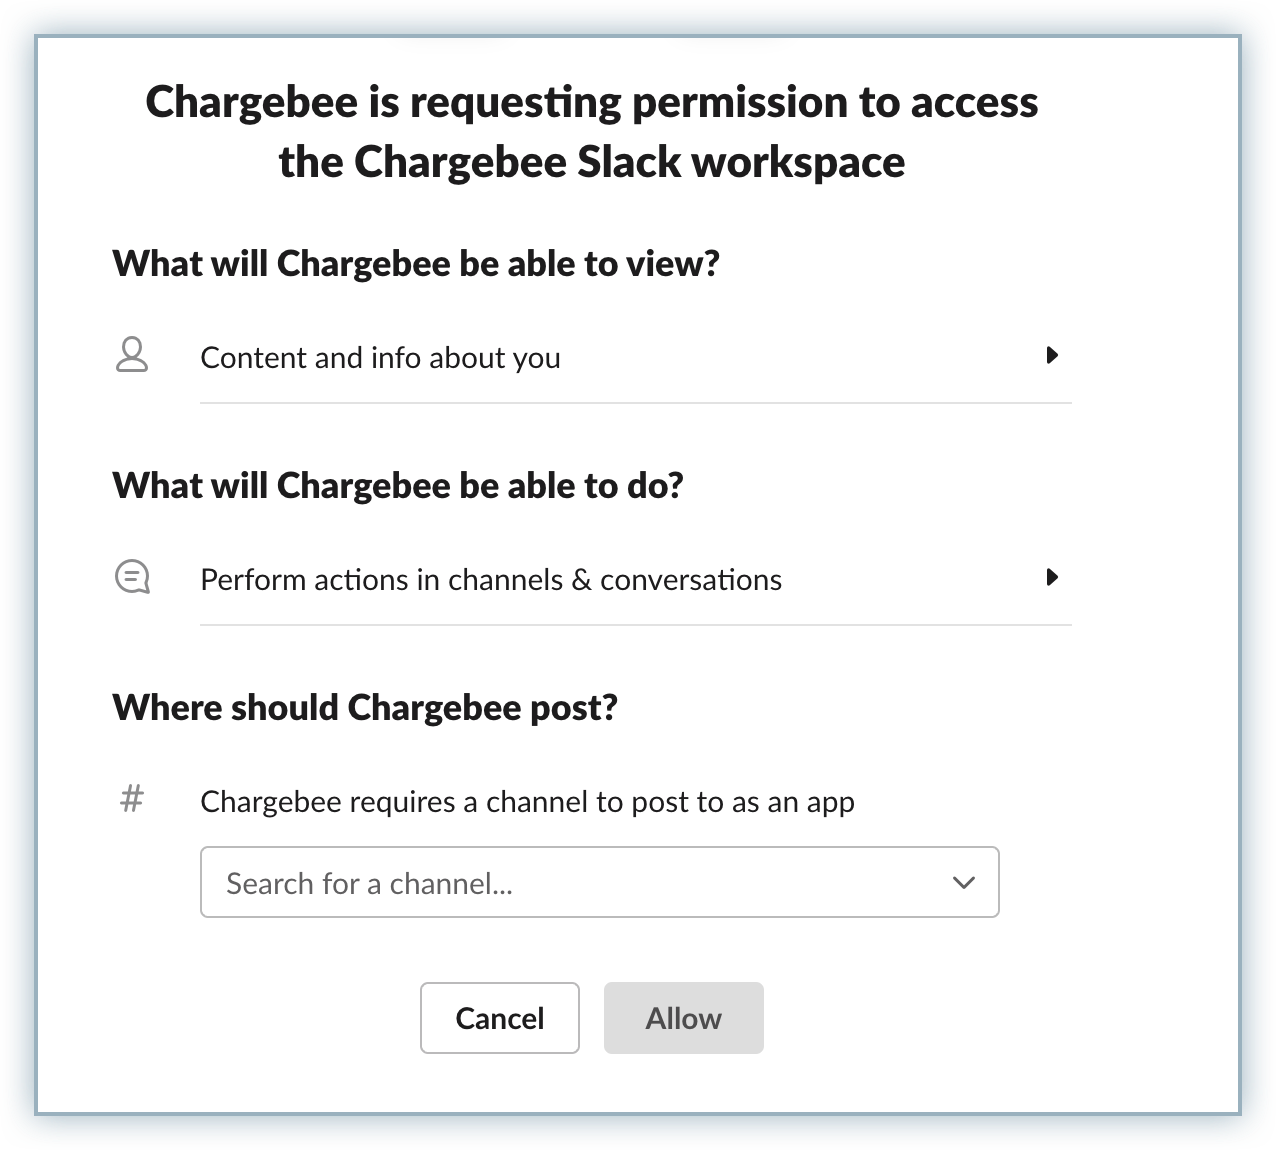Click empty white space beside the Allow button
This screenshot has width=1276, height=1150.
point(950,1018)
